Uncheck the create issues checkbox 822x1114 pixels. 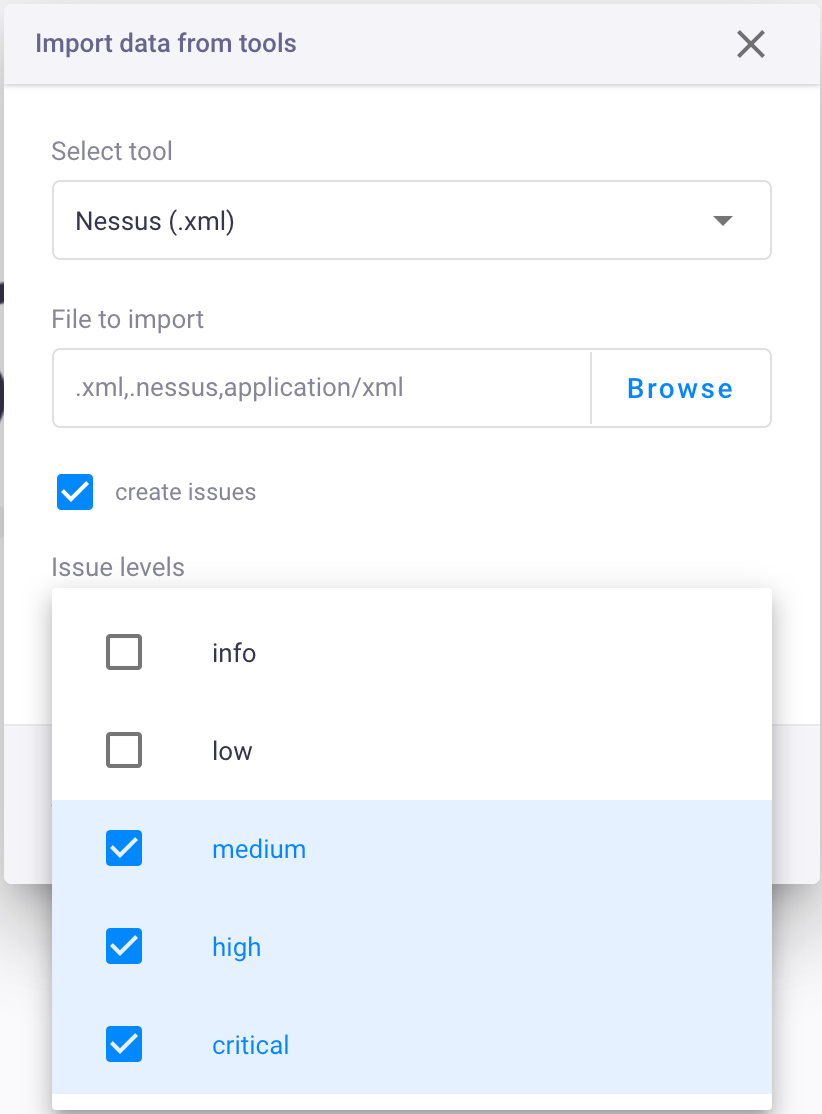pyautogui.click(x=75, y=492)
